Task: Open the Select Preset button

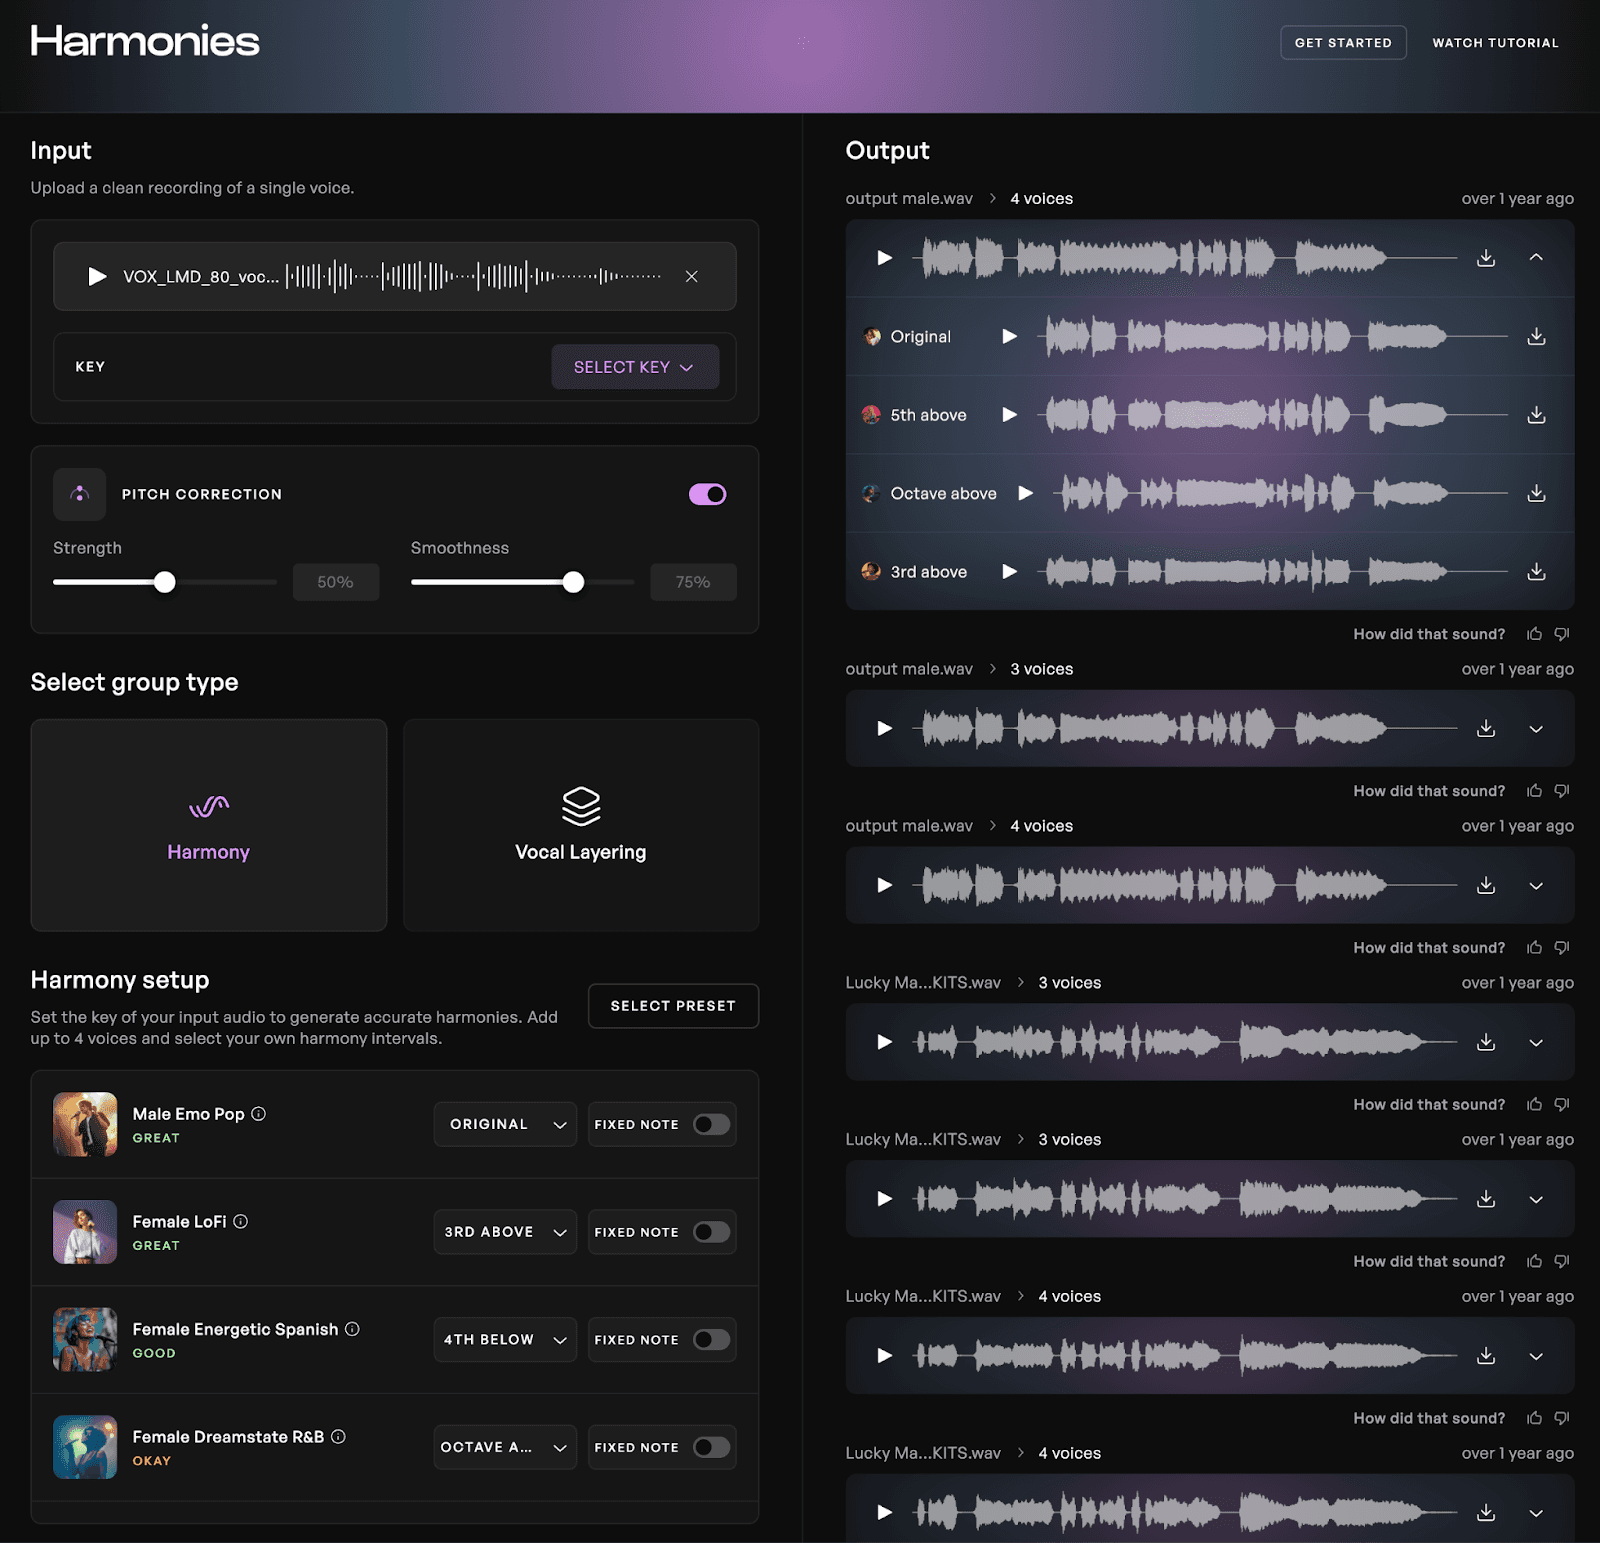Action: 673,1006
